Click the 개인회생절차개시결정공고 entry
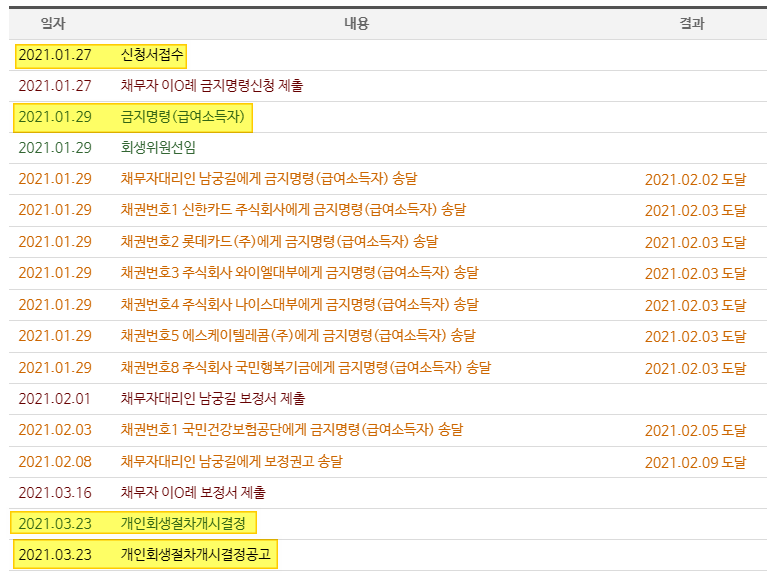The width and height of the screenshot is (774, 576). pos(195,554)
